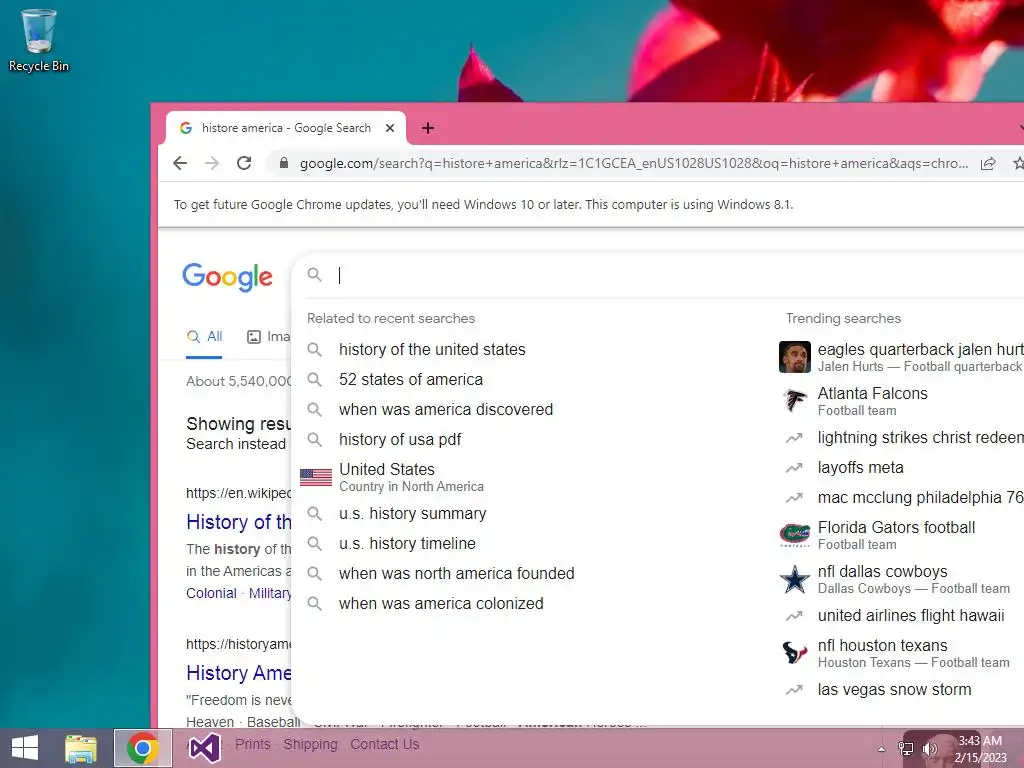Open the Military sublink
This screenshot has height=768, width=1024.
coord(270,593)
